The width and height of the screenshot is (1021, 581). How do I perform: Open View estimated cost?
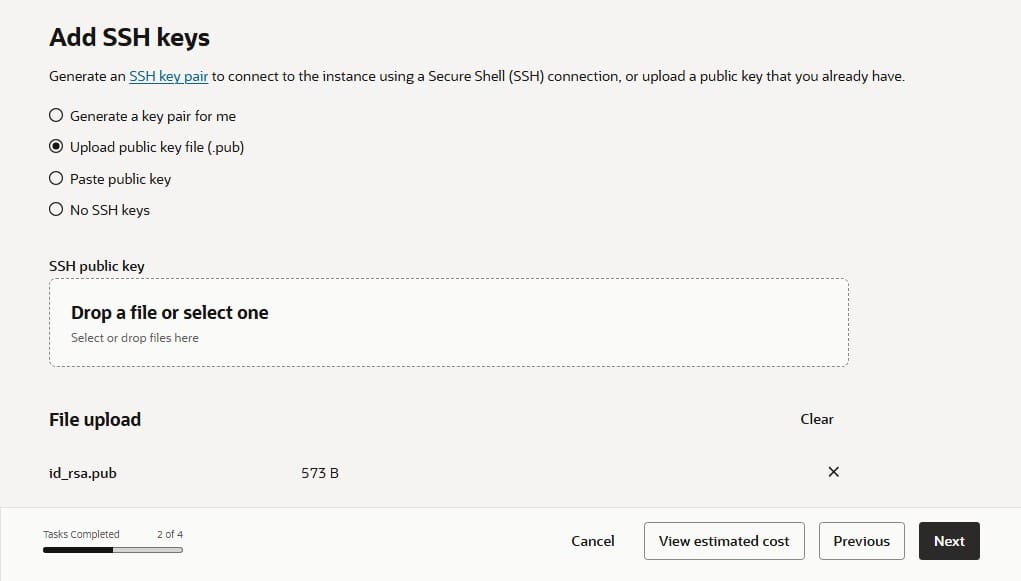coord(724,541)
